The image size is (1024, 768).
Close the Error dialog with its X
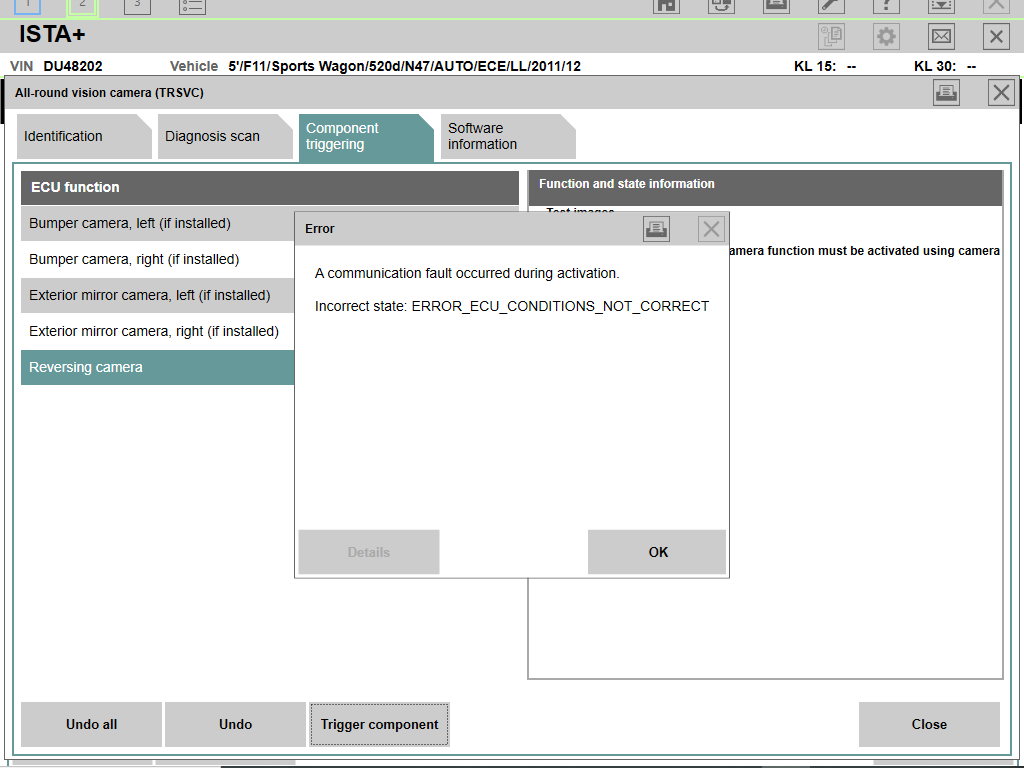click(x=711, y=229)
